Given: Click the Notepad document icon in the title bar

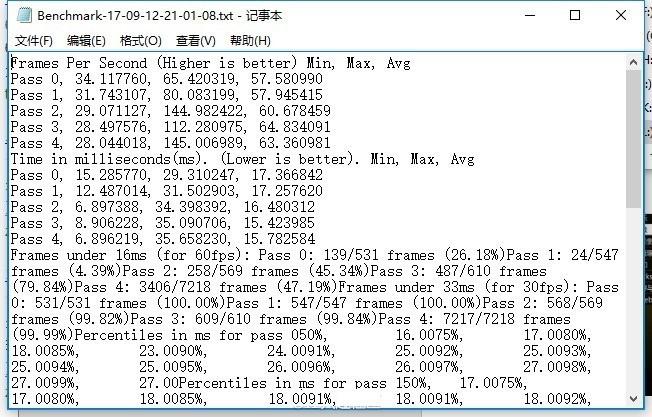Looking at the screenshot, I should point(24,16).
